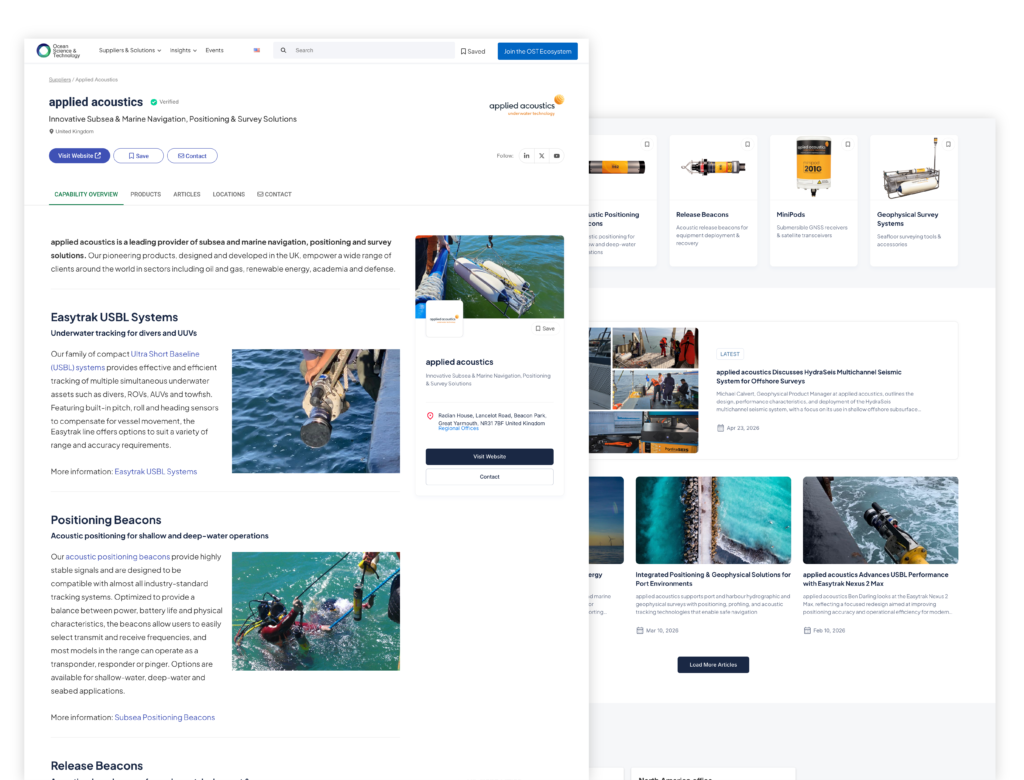
Task: Click the applied acoustics logo thumbnail in the sidebar
Action: click(x=444, y=319)
